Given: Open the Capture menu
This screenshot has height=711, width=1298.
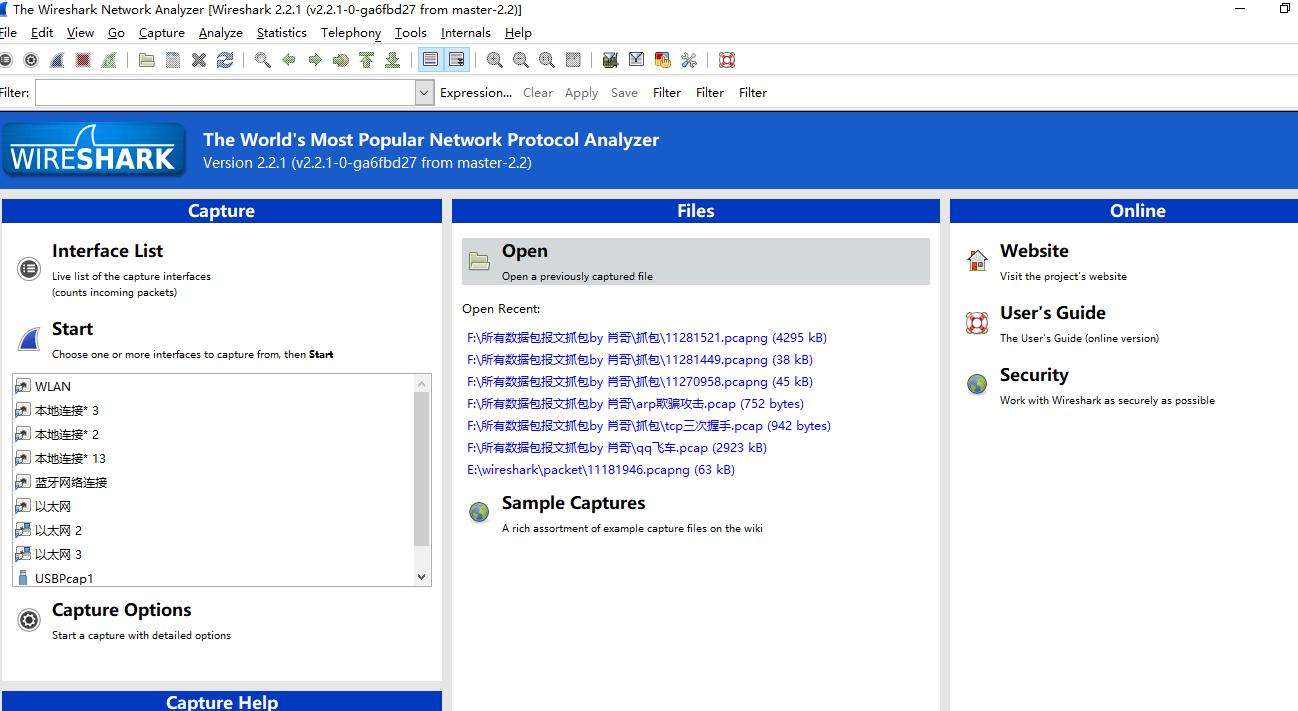Looking at the screenshot, I should coord(162,33).
